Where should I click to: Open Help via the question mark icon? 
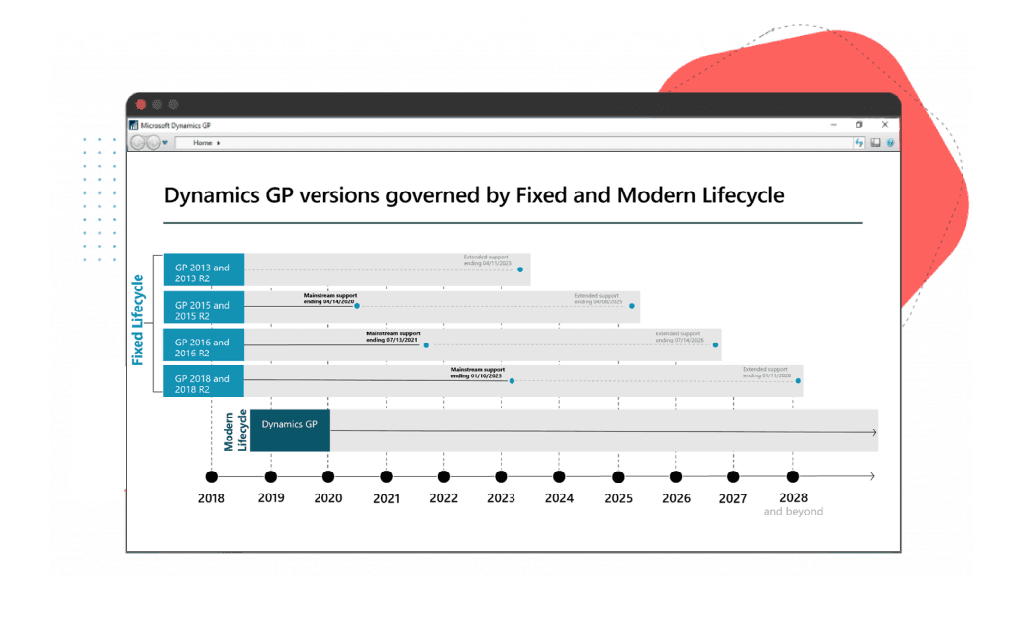click(x=891, y=142)
